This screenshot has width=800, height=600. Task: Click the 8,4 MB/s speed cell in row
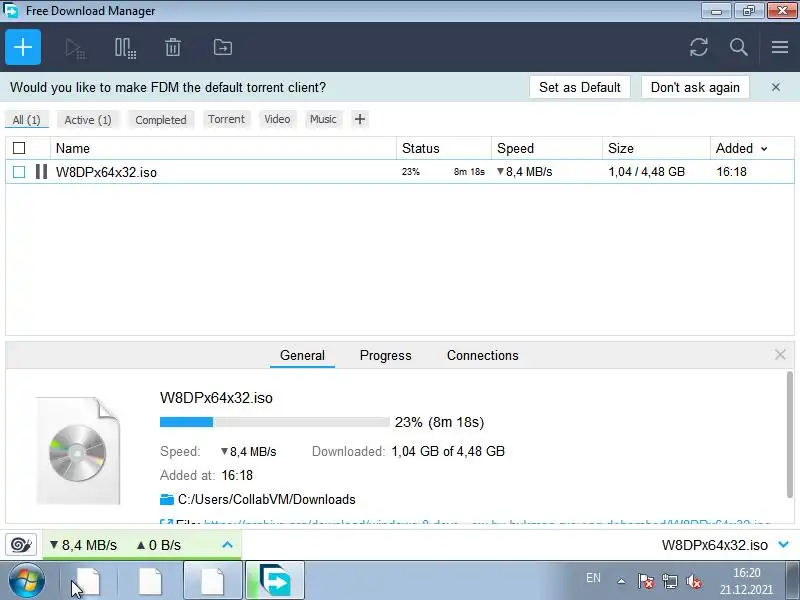click(x=525, y=172)
